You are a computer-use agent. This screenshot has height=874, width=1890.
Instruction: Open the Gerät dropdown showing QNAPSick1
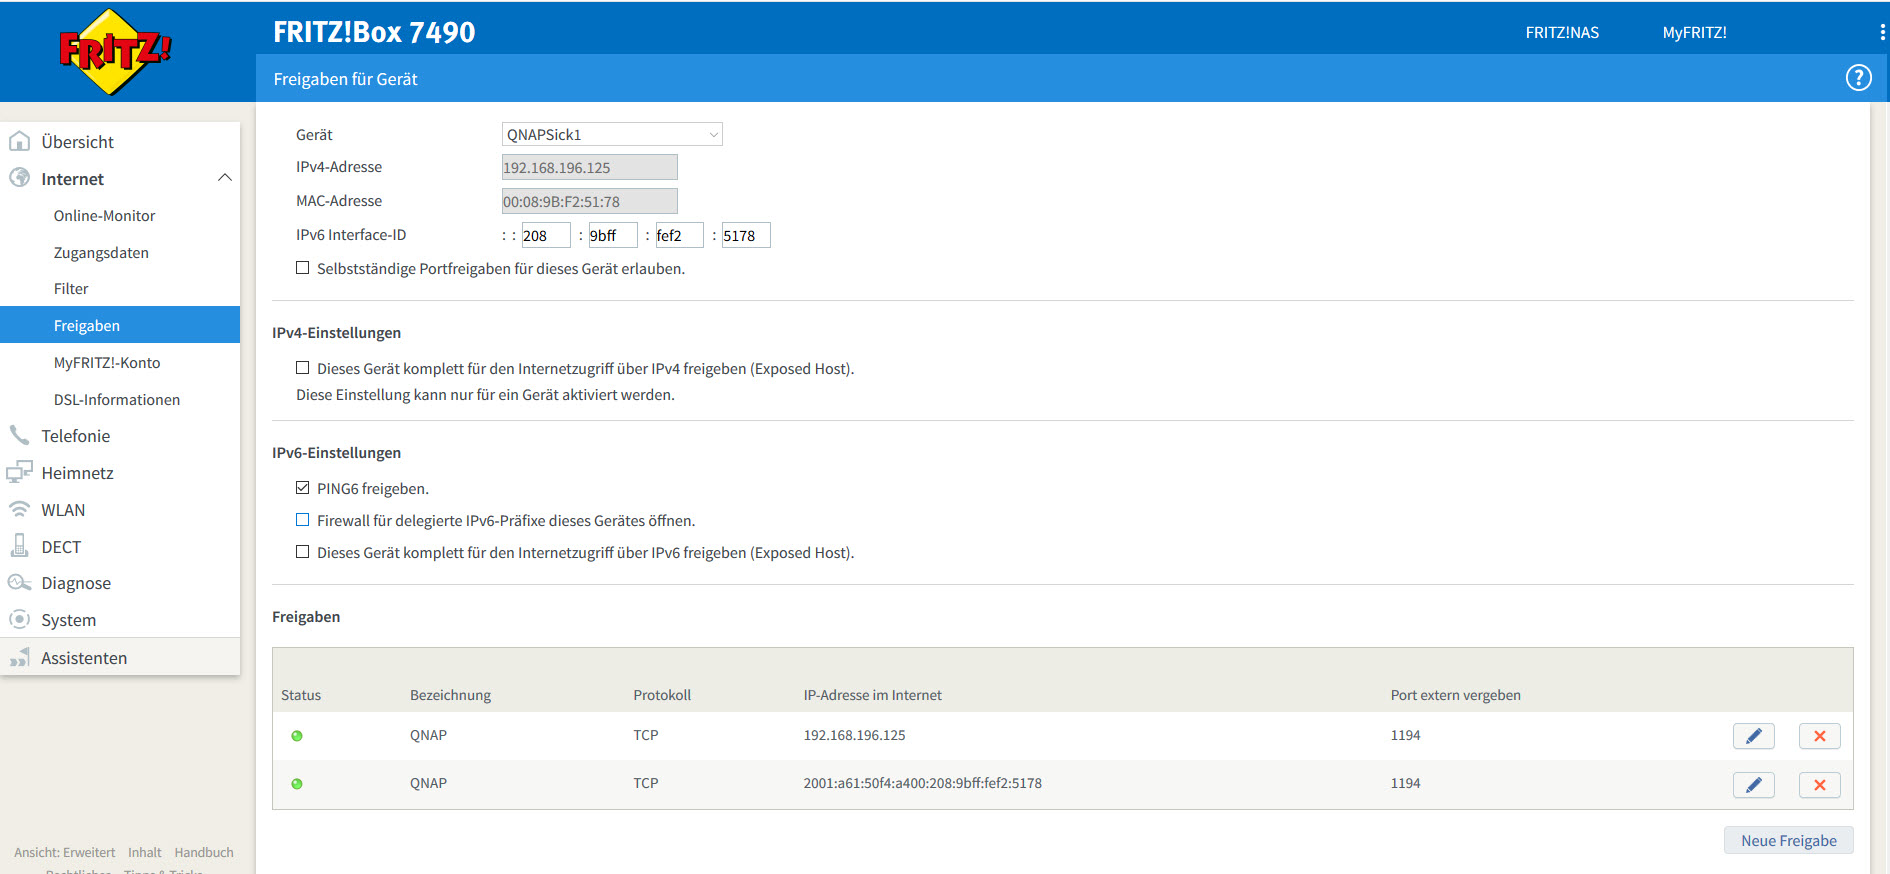point(611,135)
